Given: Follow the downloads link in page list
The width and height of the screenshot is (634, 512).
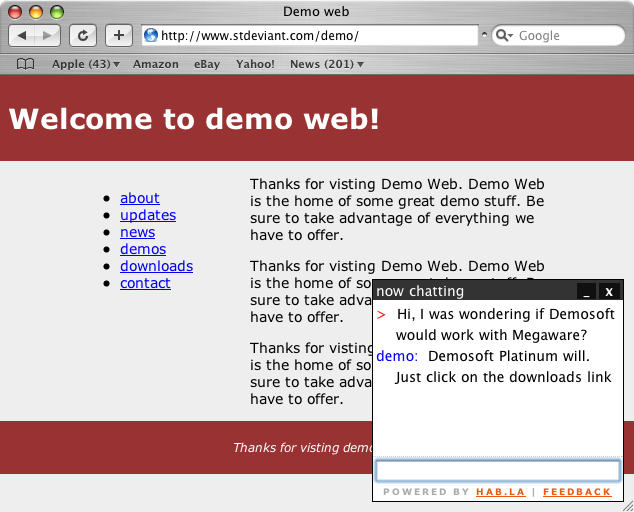Looking at the screenshot, I should click(156, 266).
